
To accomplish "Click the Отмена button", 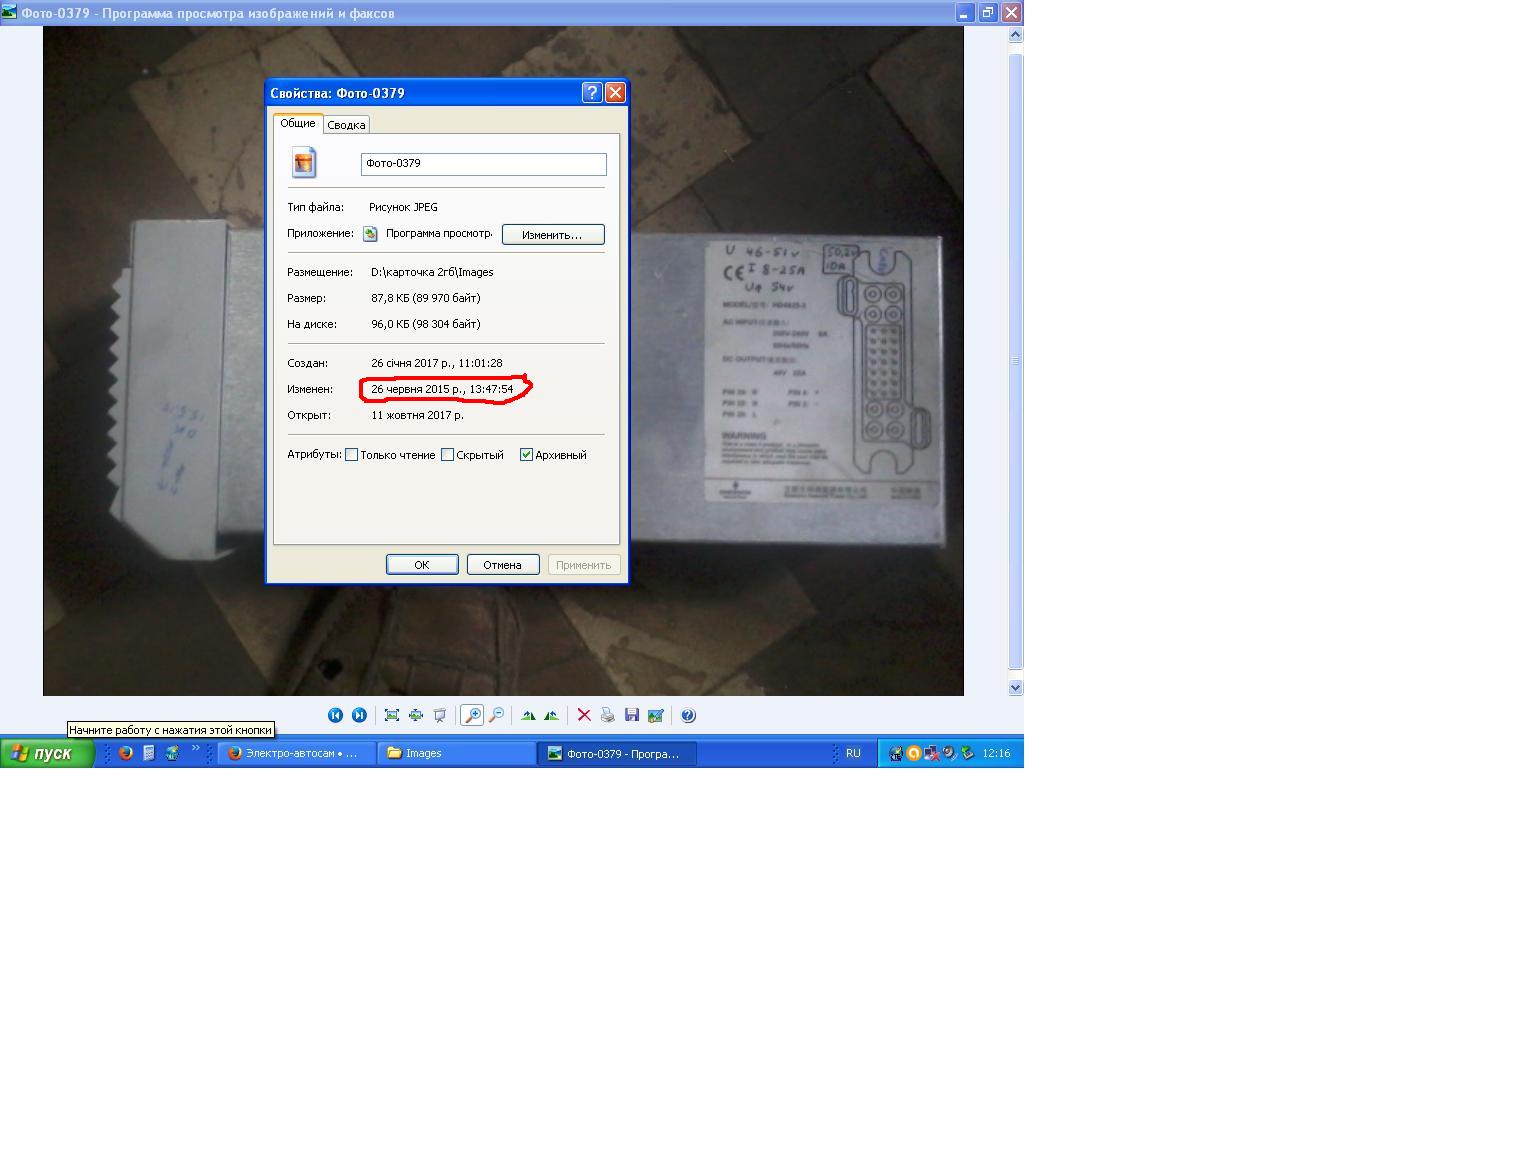I will (502, 565).
